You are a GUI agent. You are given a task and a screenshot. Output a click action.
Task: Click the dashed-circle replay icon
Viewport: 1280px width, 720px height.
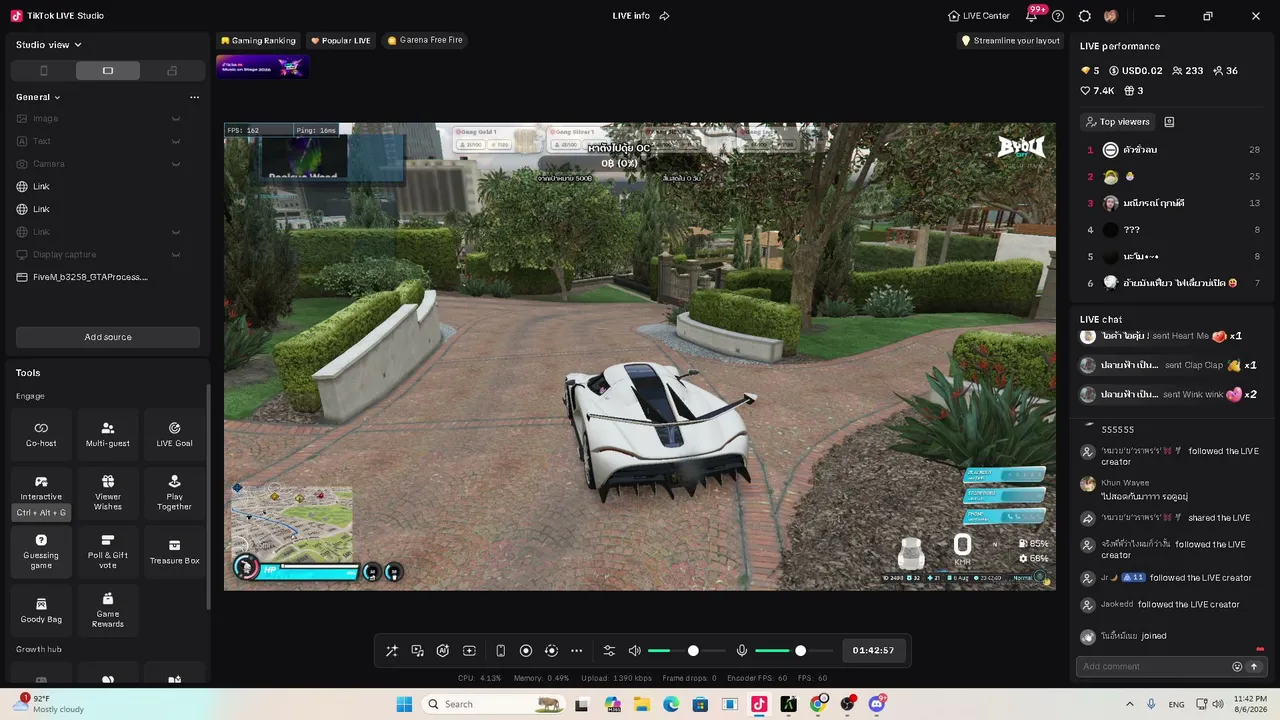click(x=551, y=651)
